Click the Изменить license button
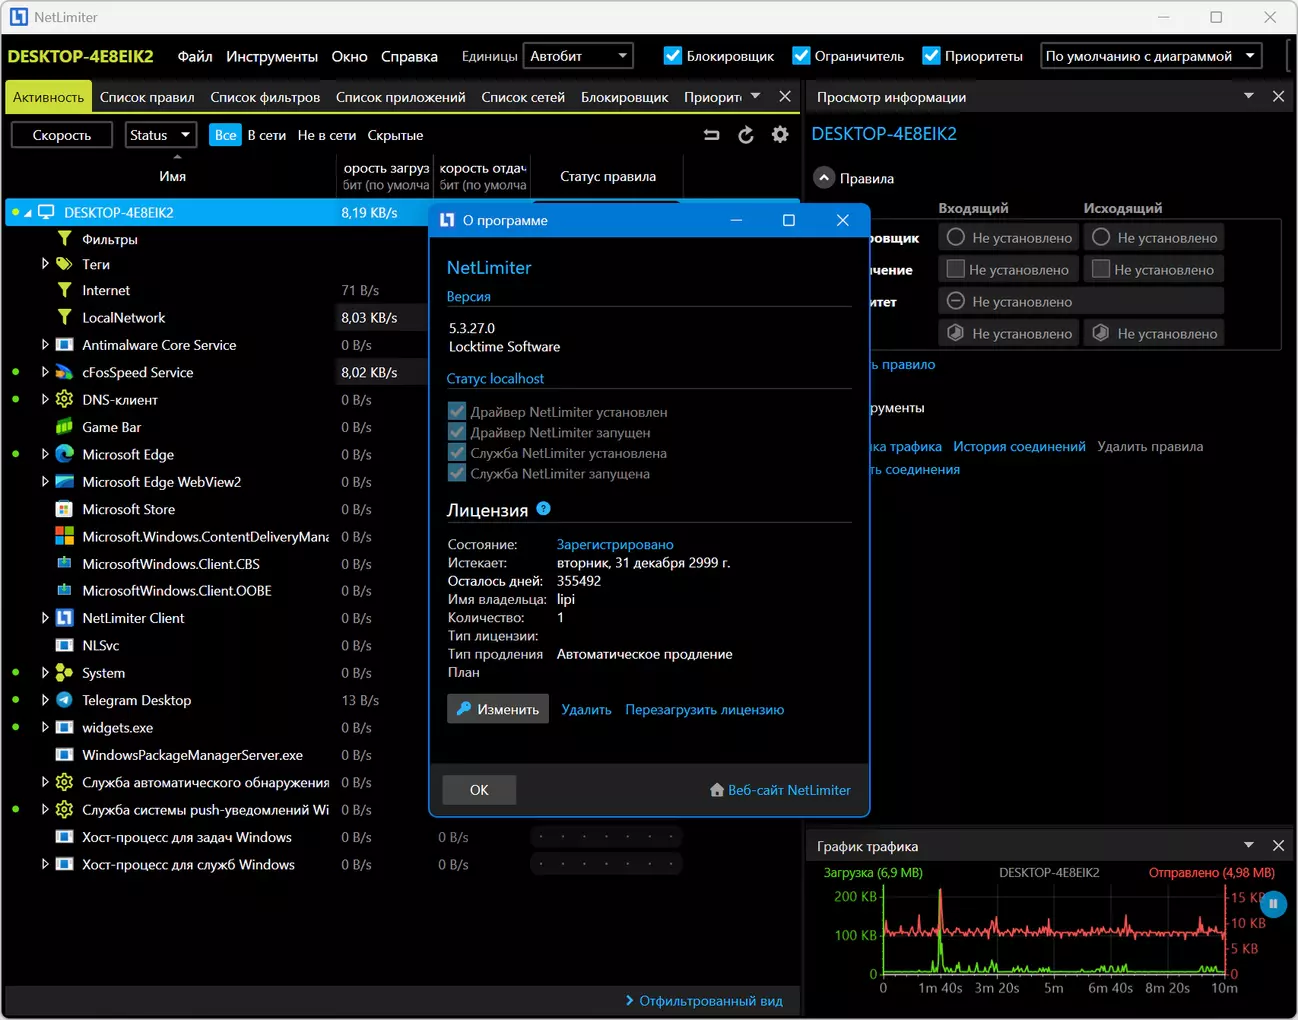1298x1020 pixels. pos(498,709)
